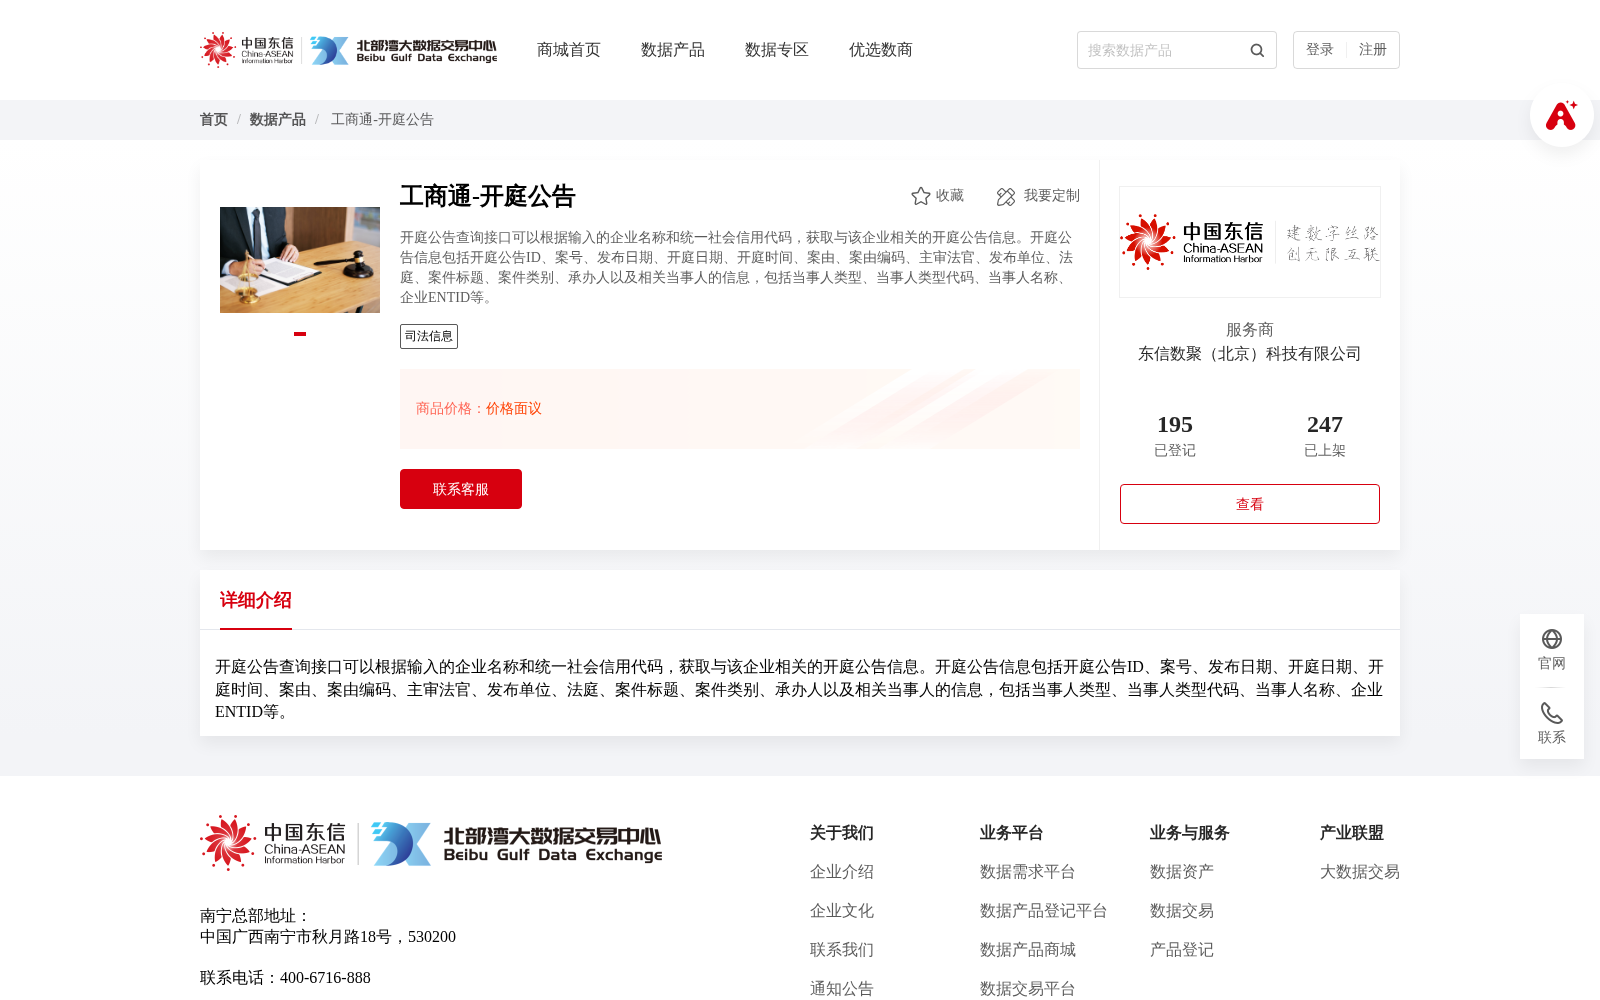Open footer link 数据交易
1600x1000 pixels.
pyautogui.click(x=1182, y=911)
